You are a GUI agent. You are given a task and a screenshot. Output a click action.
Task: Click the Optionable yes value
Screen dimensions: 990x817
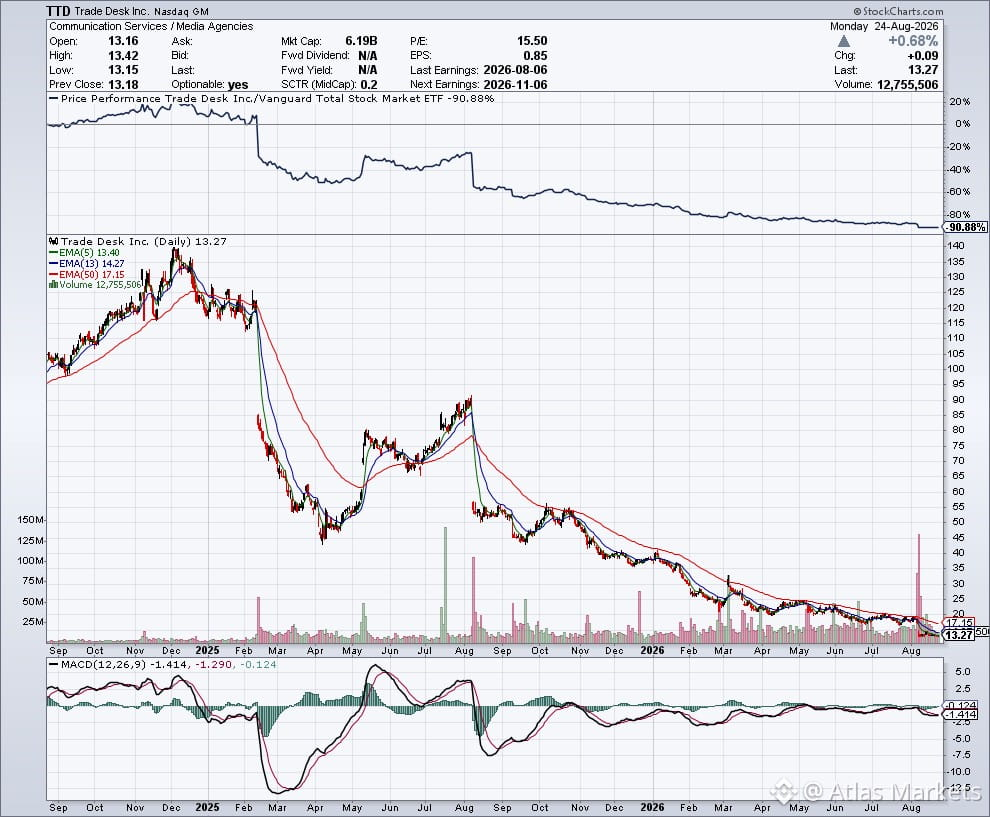click(238, 85)
